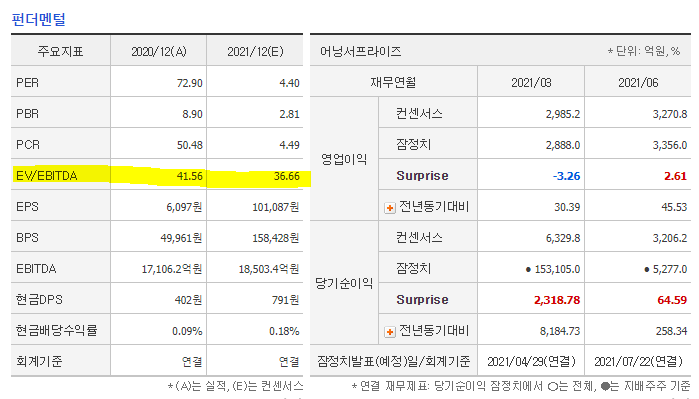Click the 2021/12(E) column header
699x399 pixels.
pyautogui.click(x=255, y=52)
